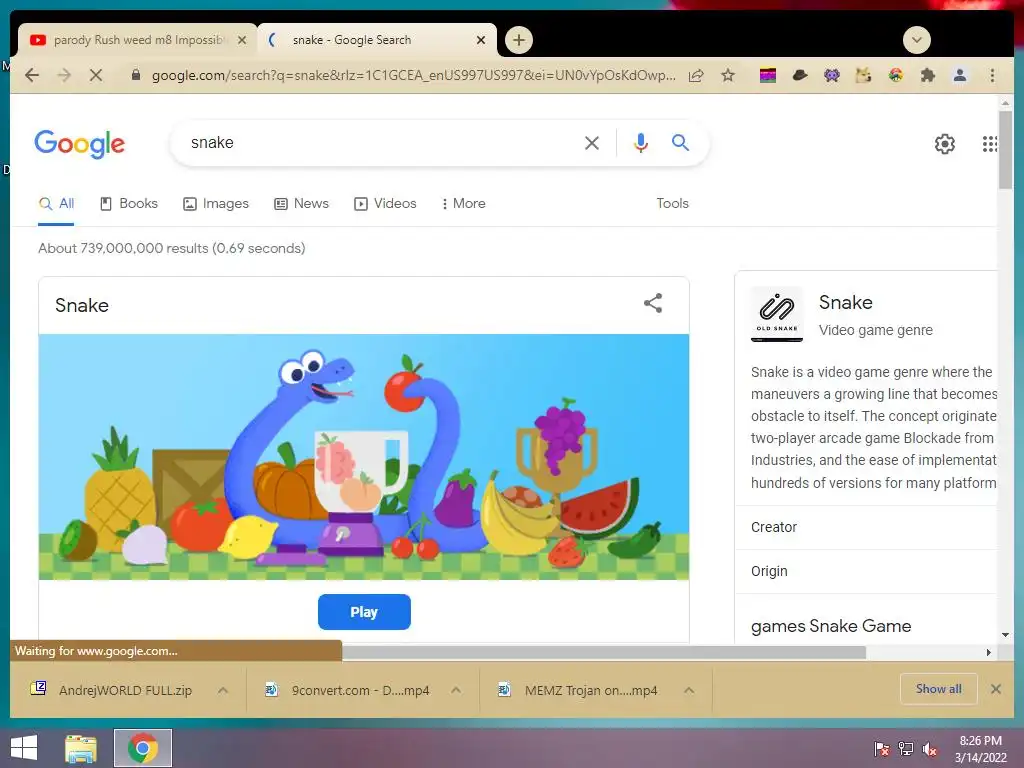1024x768 pixels.
Task: Click the 'games Snake Game' heading
Action: click(x=831, y=626)
